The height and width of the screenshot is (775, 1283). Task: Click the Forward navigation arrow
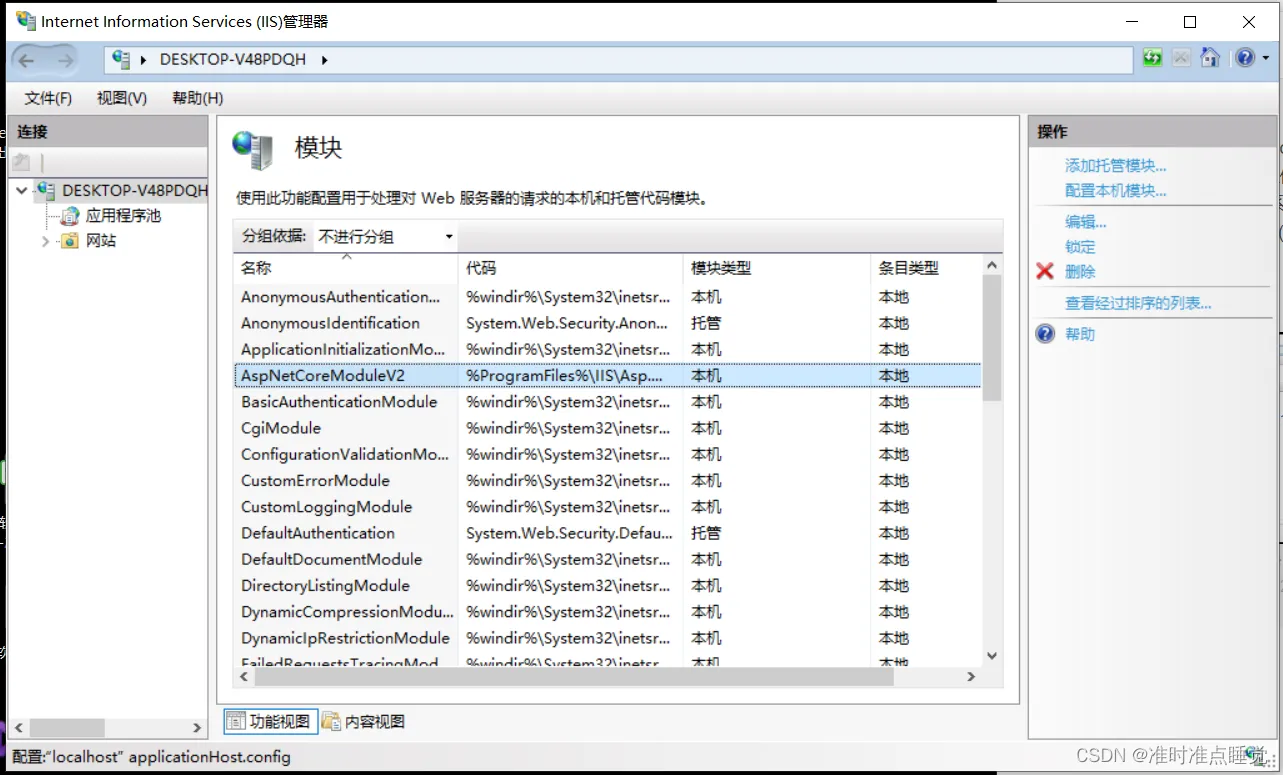65,60
